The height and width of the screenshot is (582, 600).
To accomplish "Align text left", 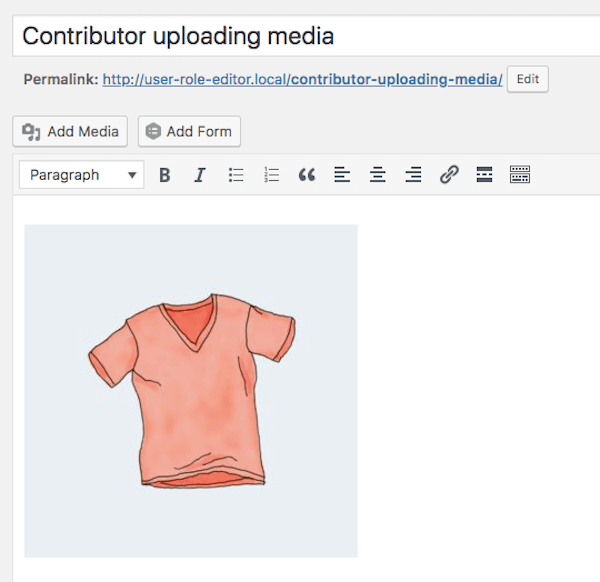I will click(342, 175).
